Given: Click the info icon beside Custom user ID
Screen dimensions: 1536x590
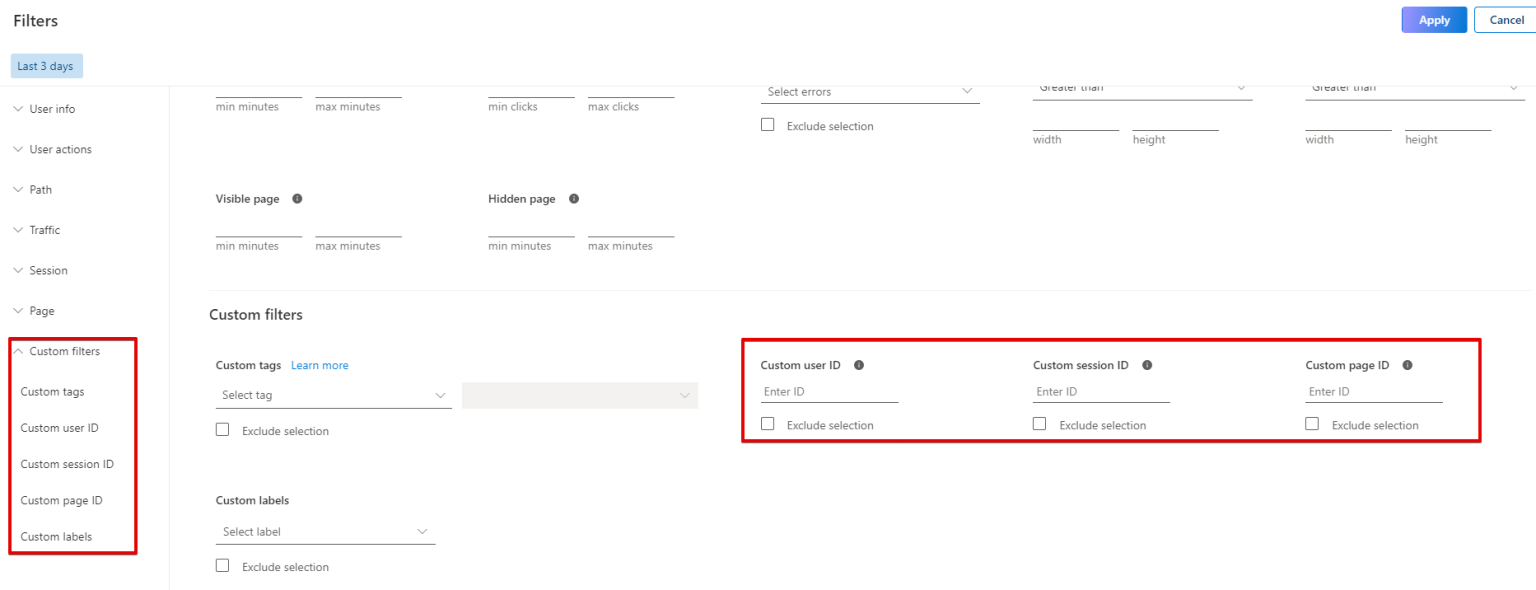Looking at the screenshot, I should click(x=859, y=365).
